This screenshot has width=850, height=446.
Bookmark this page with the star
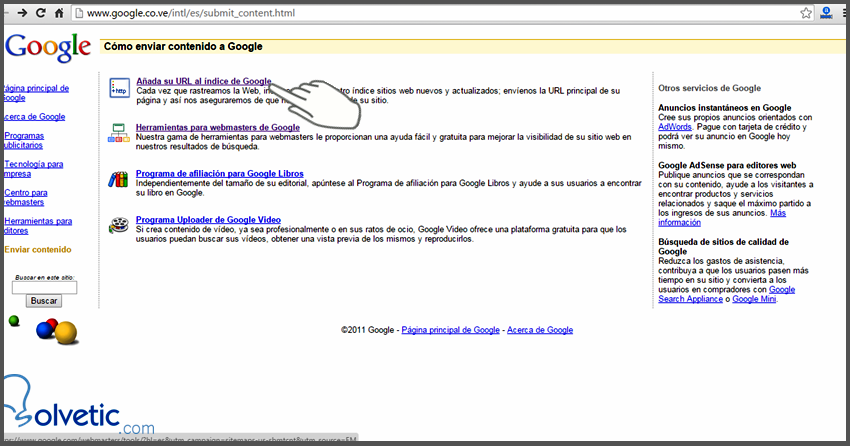[x=806, y=13]
